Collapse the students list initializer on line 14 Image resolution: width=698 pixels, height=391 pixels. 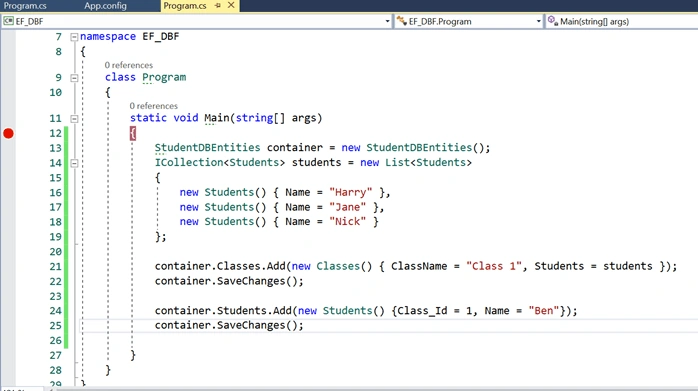tap(74, 163)
